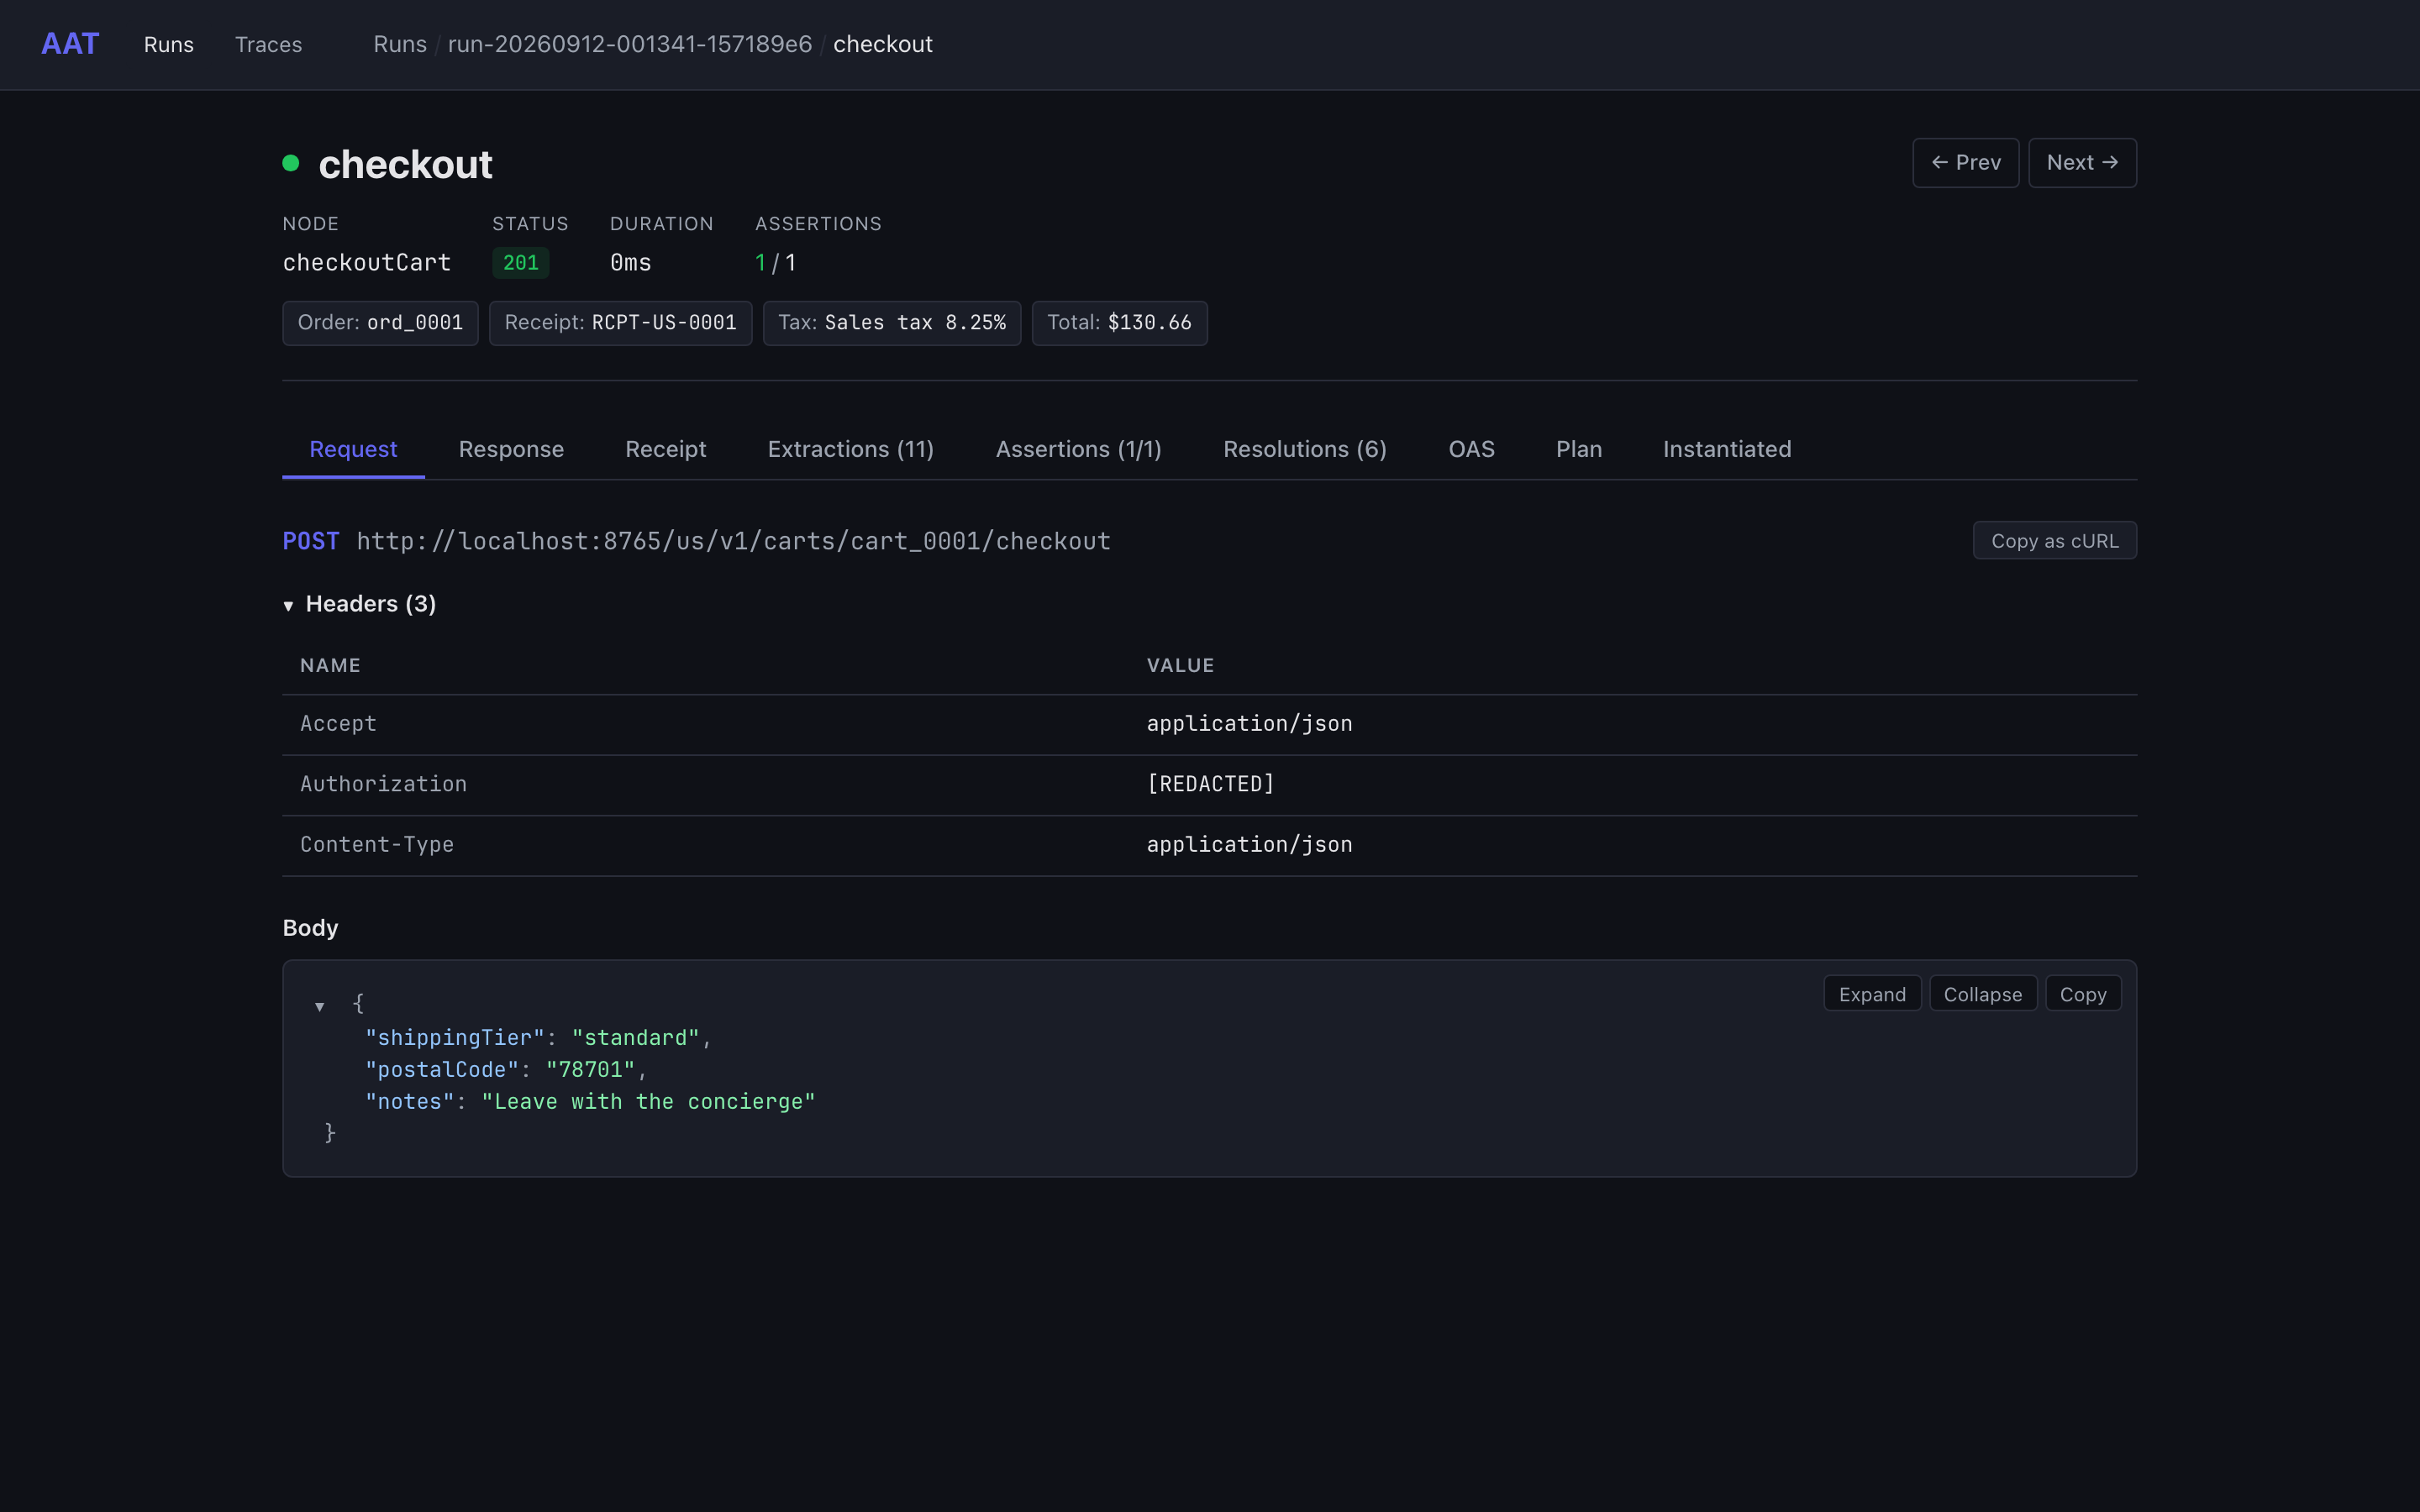Screen dimensions: 2420x1512
Task: Select the Request tab
Action: pyautogui.click(x=353, y=450)
